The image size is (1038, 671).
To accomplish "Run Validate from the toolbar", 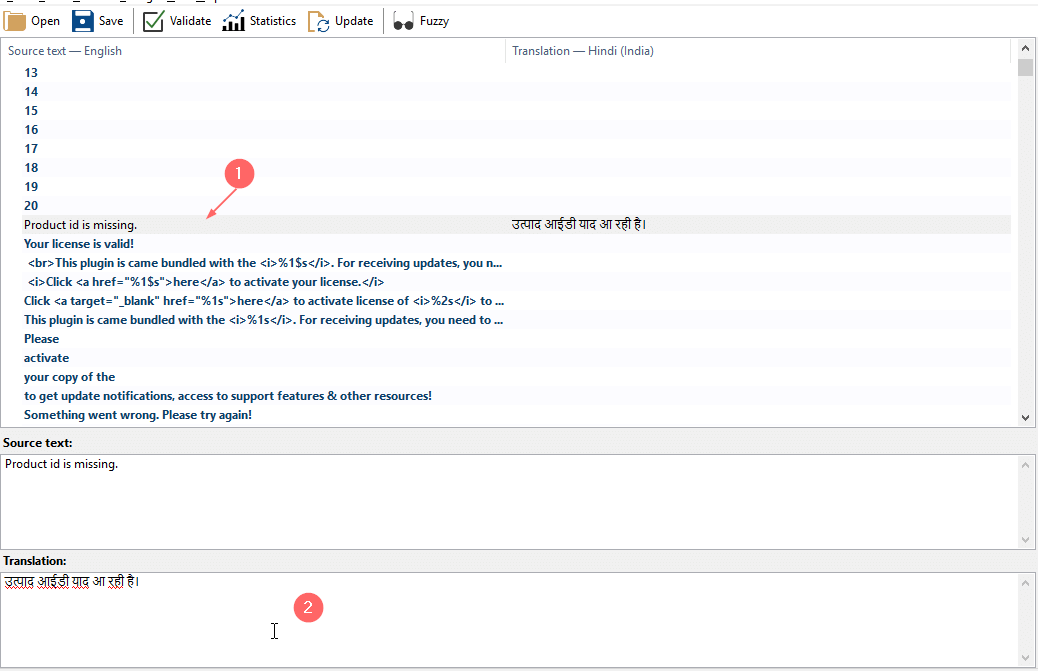I will [153, 21].
